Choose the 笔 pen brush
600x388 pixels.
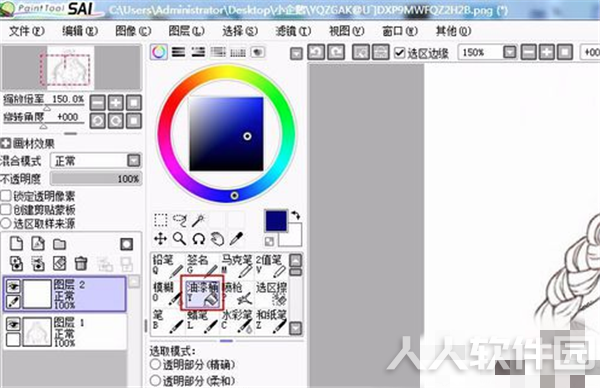168,321
